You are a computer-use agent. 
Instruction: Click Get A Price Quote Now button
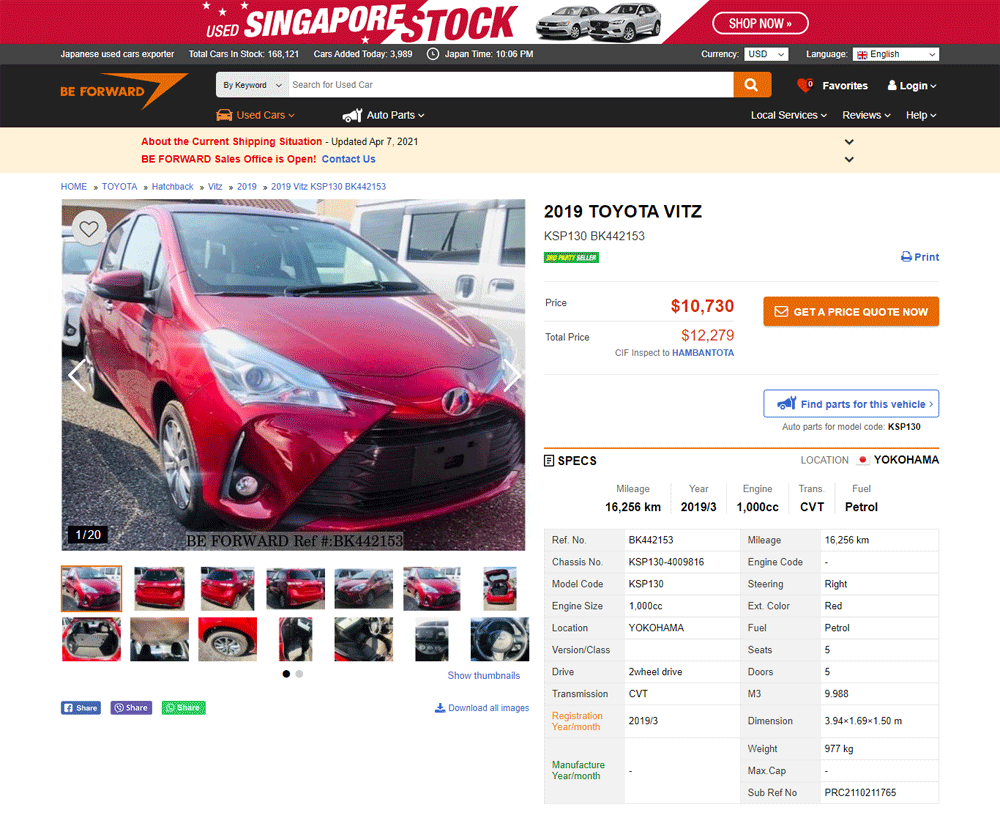851,312
